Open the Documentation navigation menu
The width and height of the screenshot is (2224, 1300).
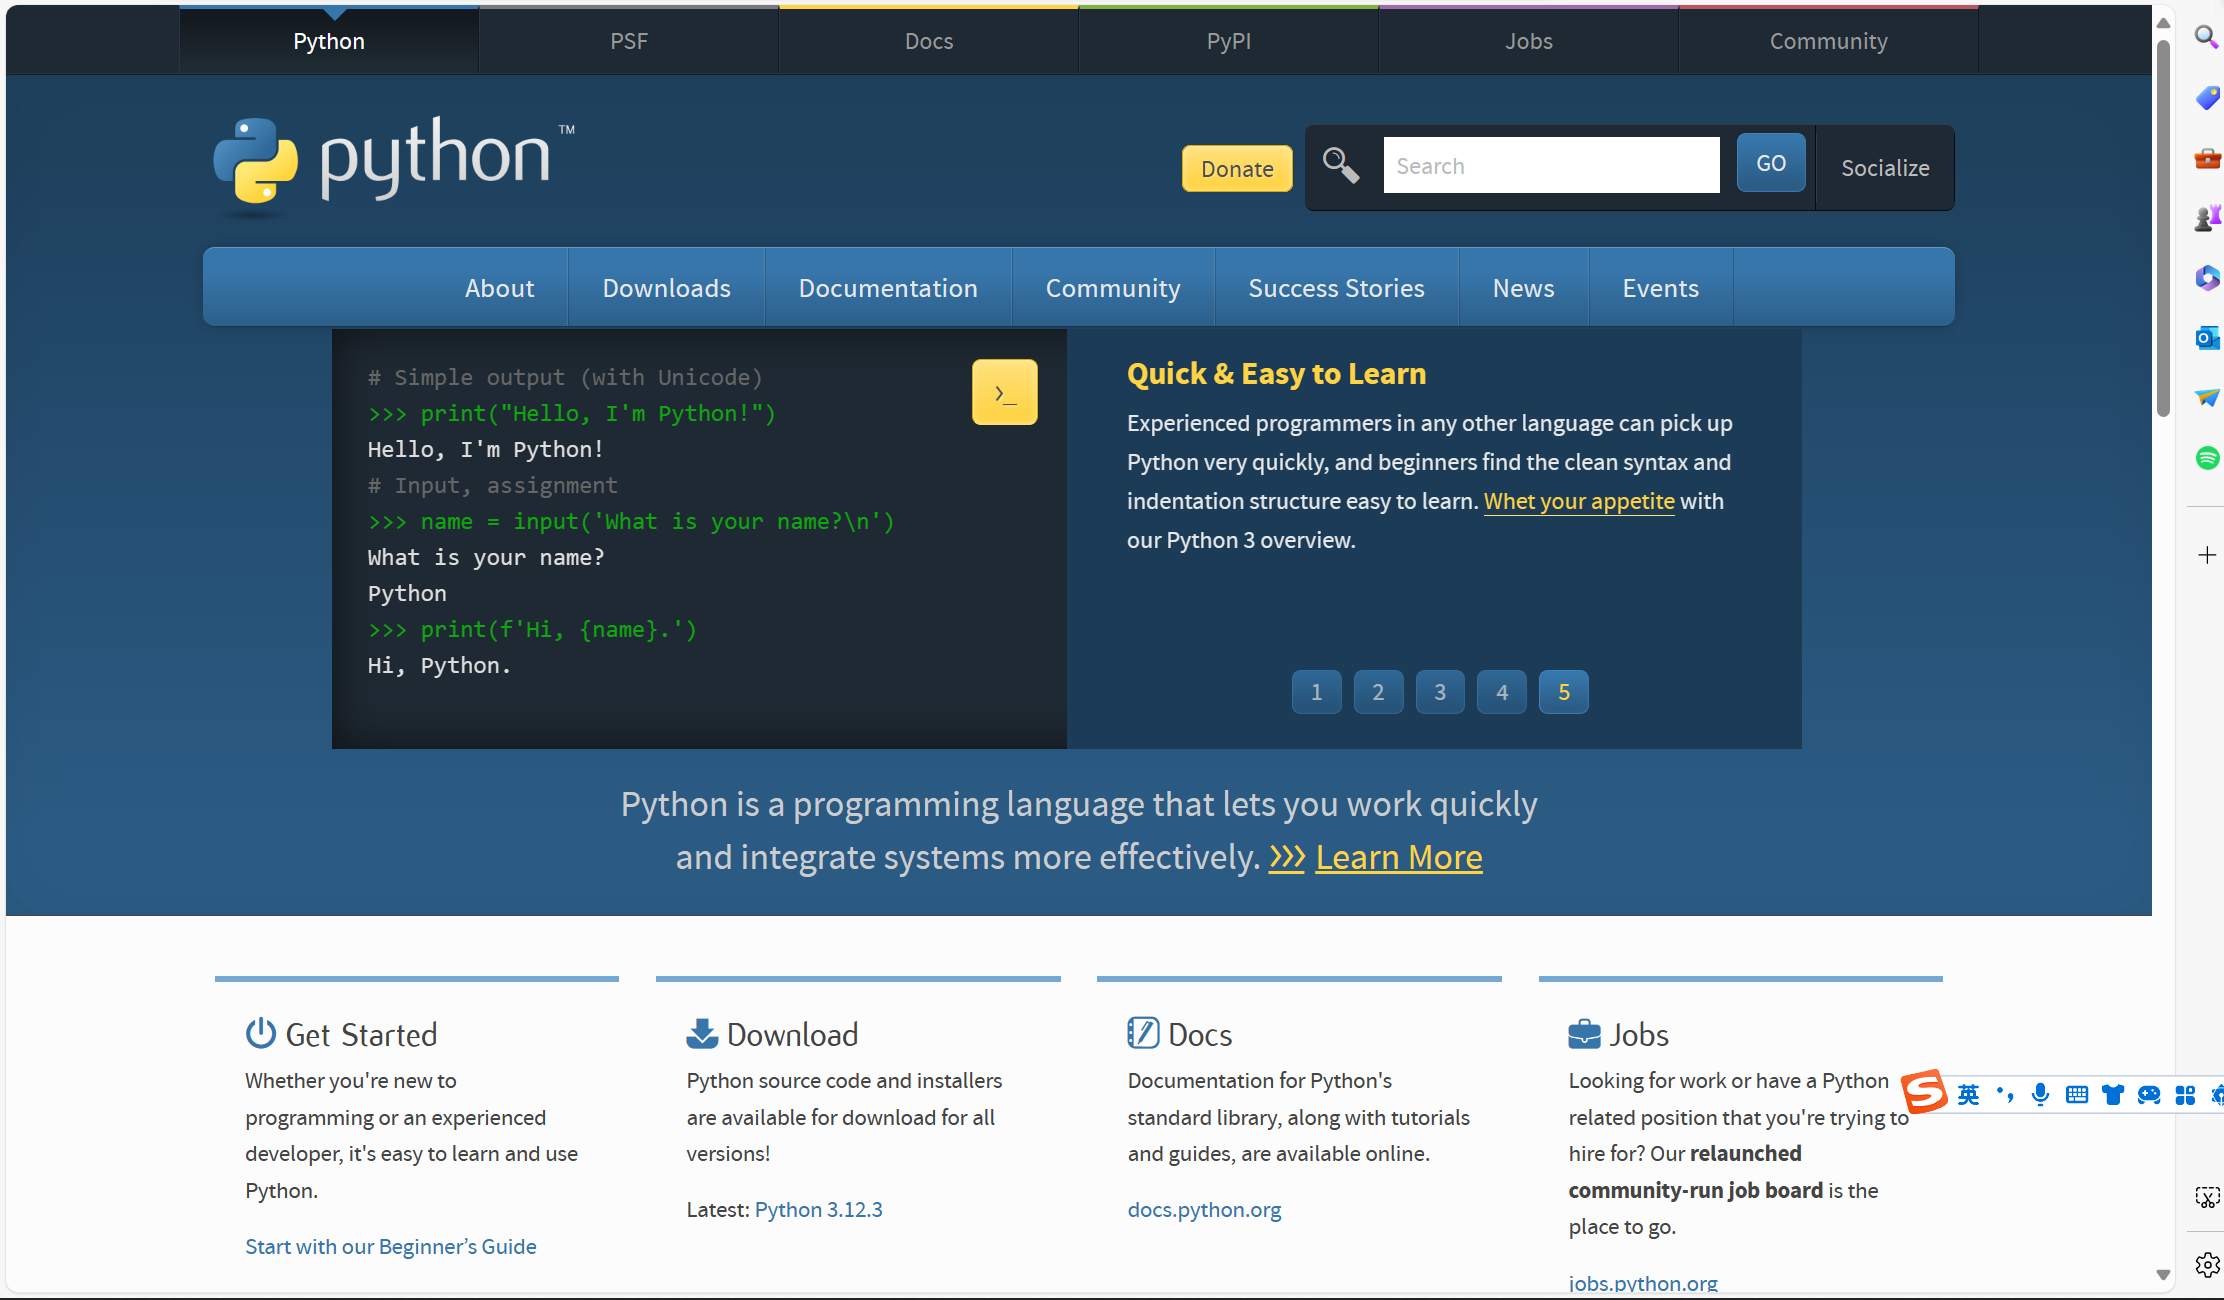tap(888, 288)
